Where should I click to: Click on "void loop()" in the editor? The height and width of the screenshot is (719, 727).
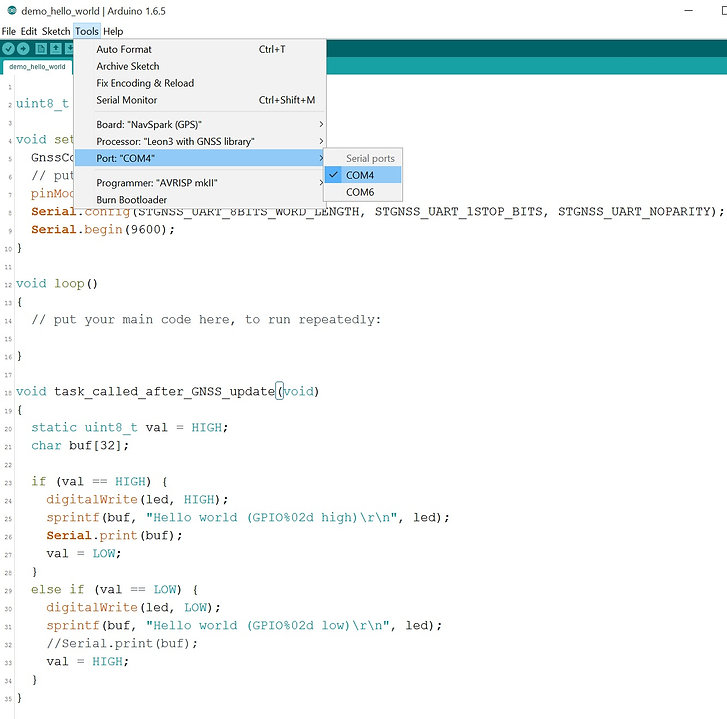(x=57, y=283)
